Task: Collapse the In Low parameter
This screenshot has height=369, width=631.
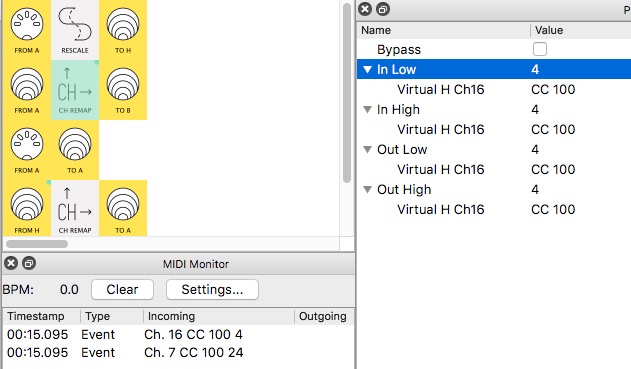Action: (367, 69)
